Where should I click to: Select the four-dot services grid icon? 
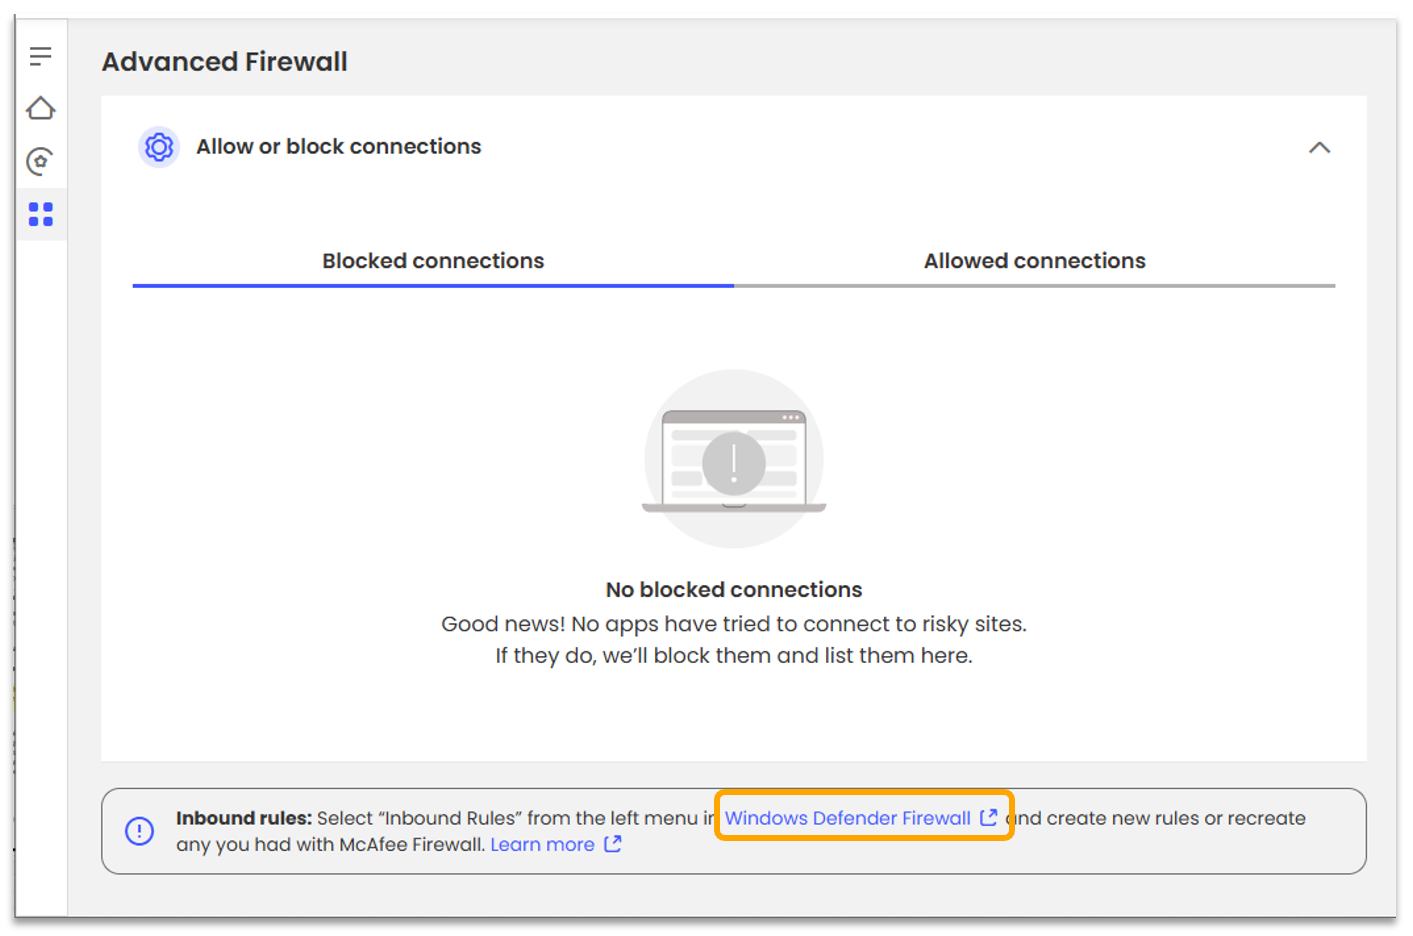tap(41, 214)
